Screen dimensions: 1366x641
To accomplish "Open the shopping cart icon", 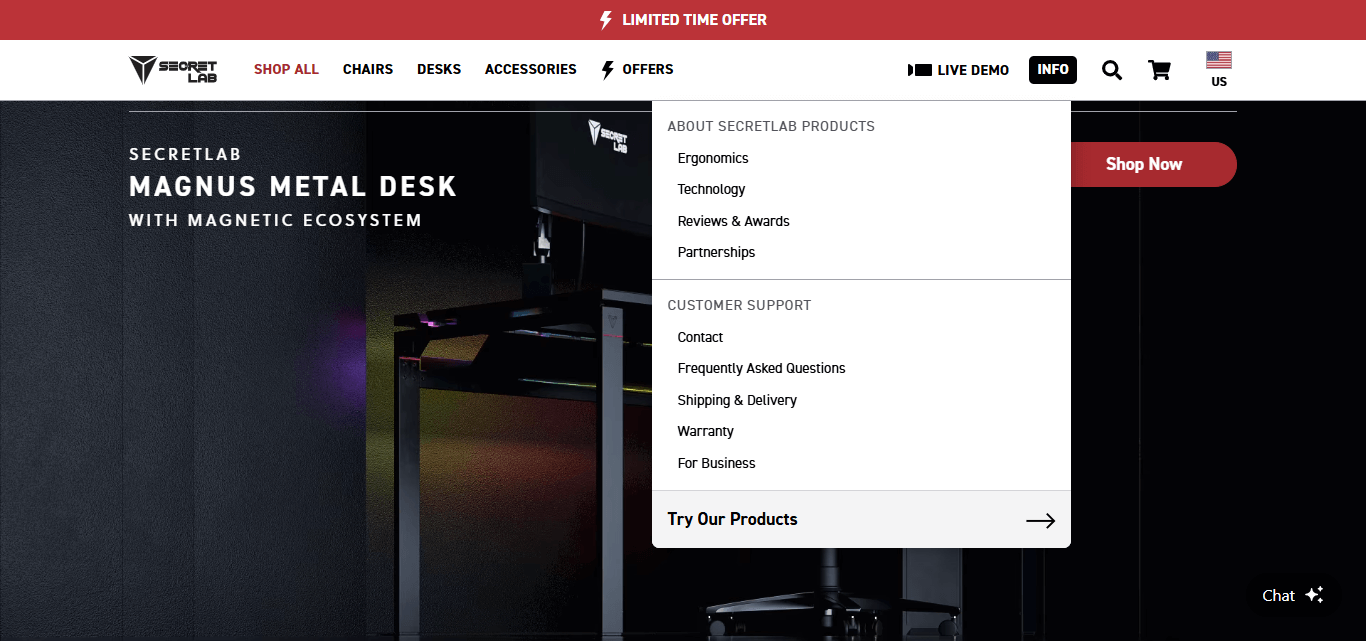I will [x=1159, y=70].
